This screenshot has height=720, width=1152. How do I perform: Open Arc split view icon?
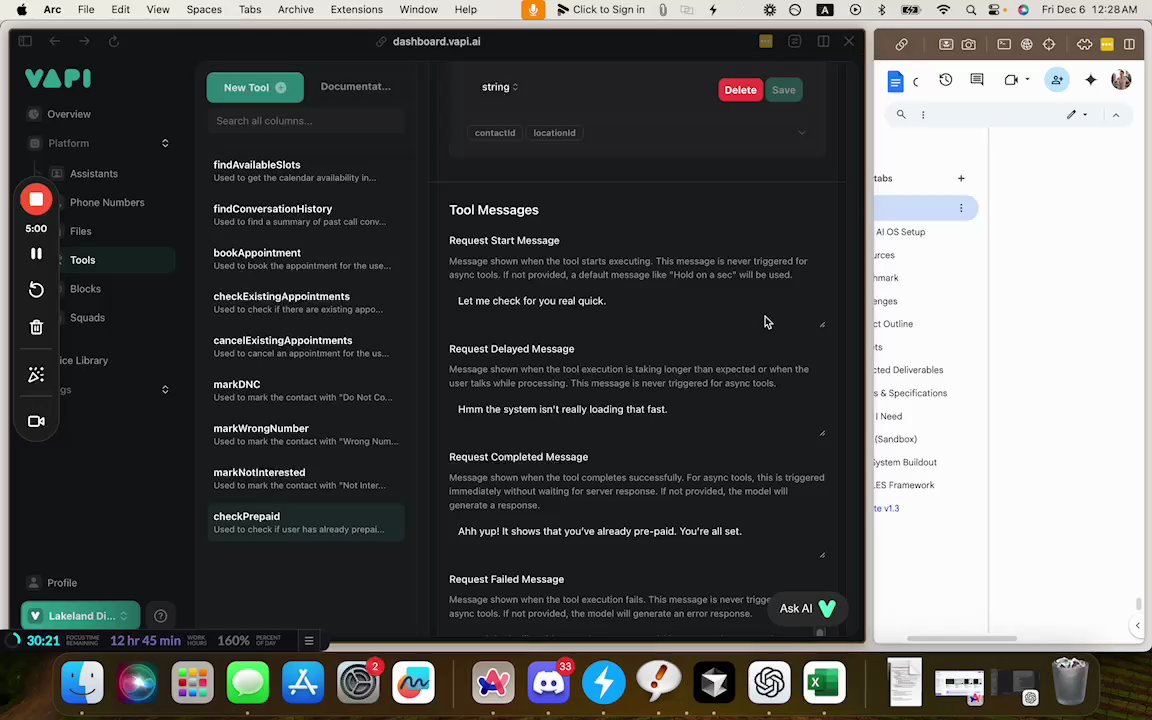tap(824, 41)
